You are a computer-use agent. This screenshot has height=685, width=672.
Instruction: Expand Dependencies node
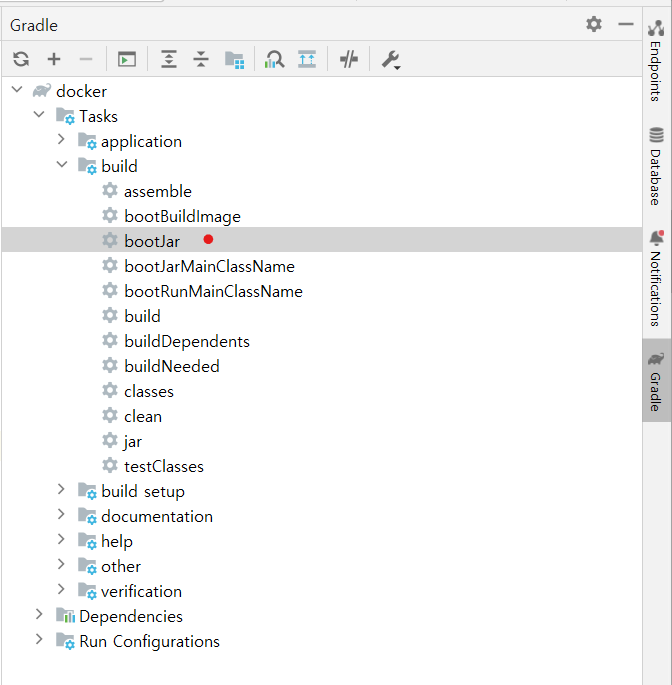tap(39, 614)
